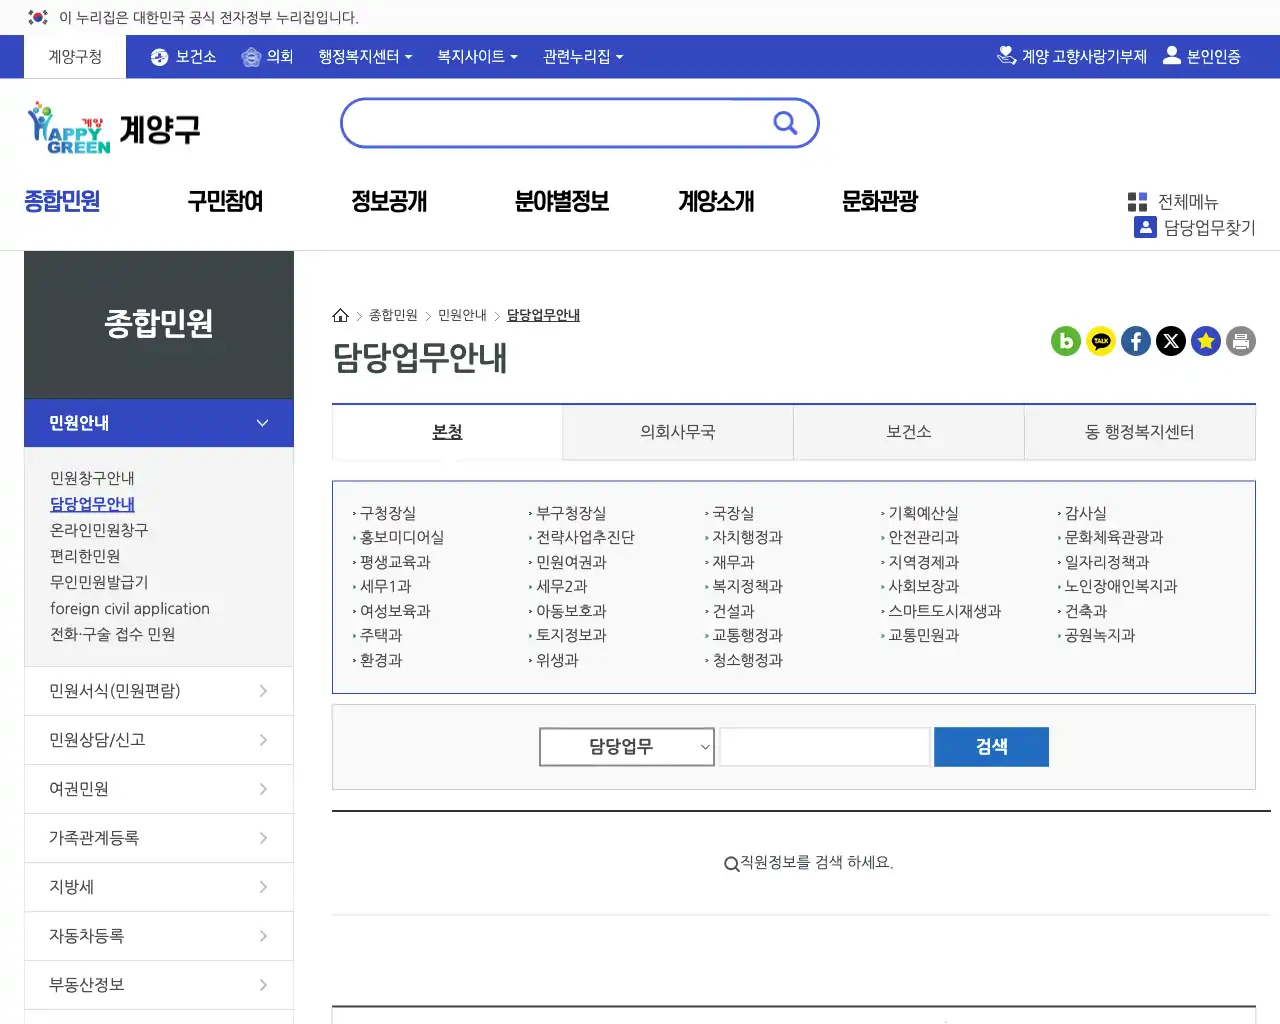Open the foreign civil application page
1280x1024 pixels.
tap(130, 608)
